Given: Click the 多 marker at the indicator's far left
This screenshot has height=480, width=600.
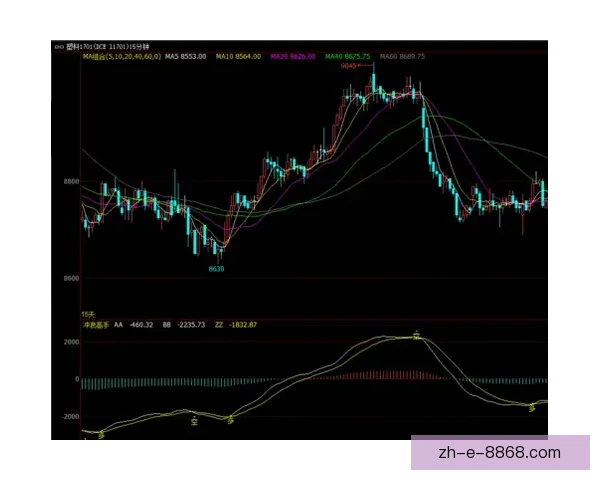Looking at the screenshot, I should [x=100, y=434].
